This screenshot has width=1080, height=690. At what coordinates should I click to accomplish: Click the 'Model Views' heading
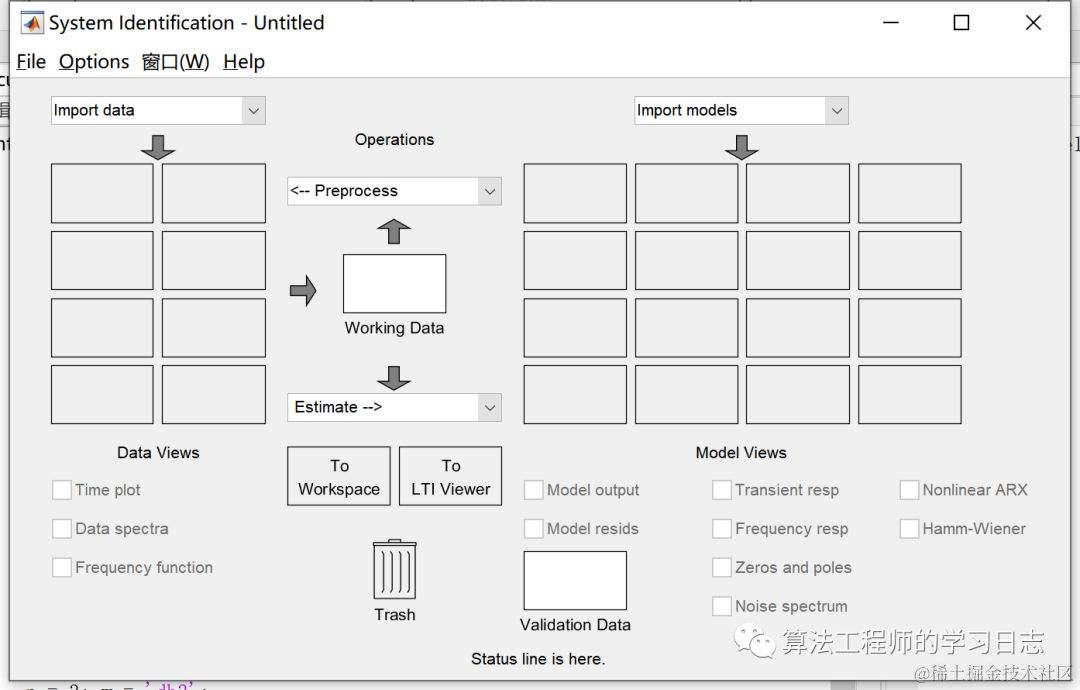(x=741, y=452)
